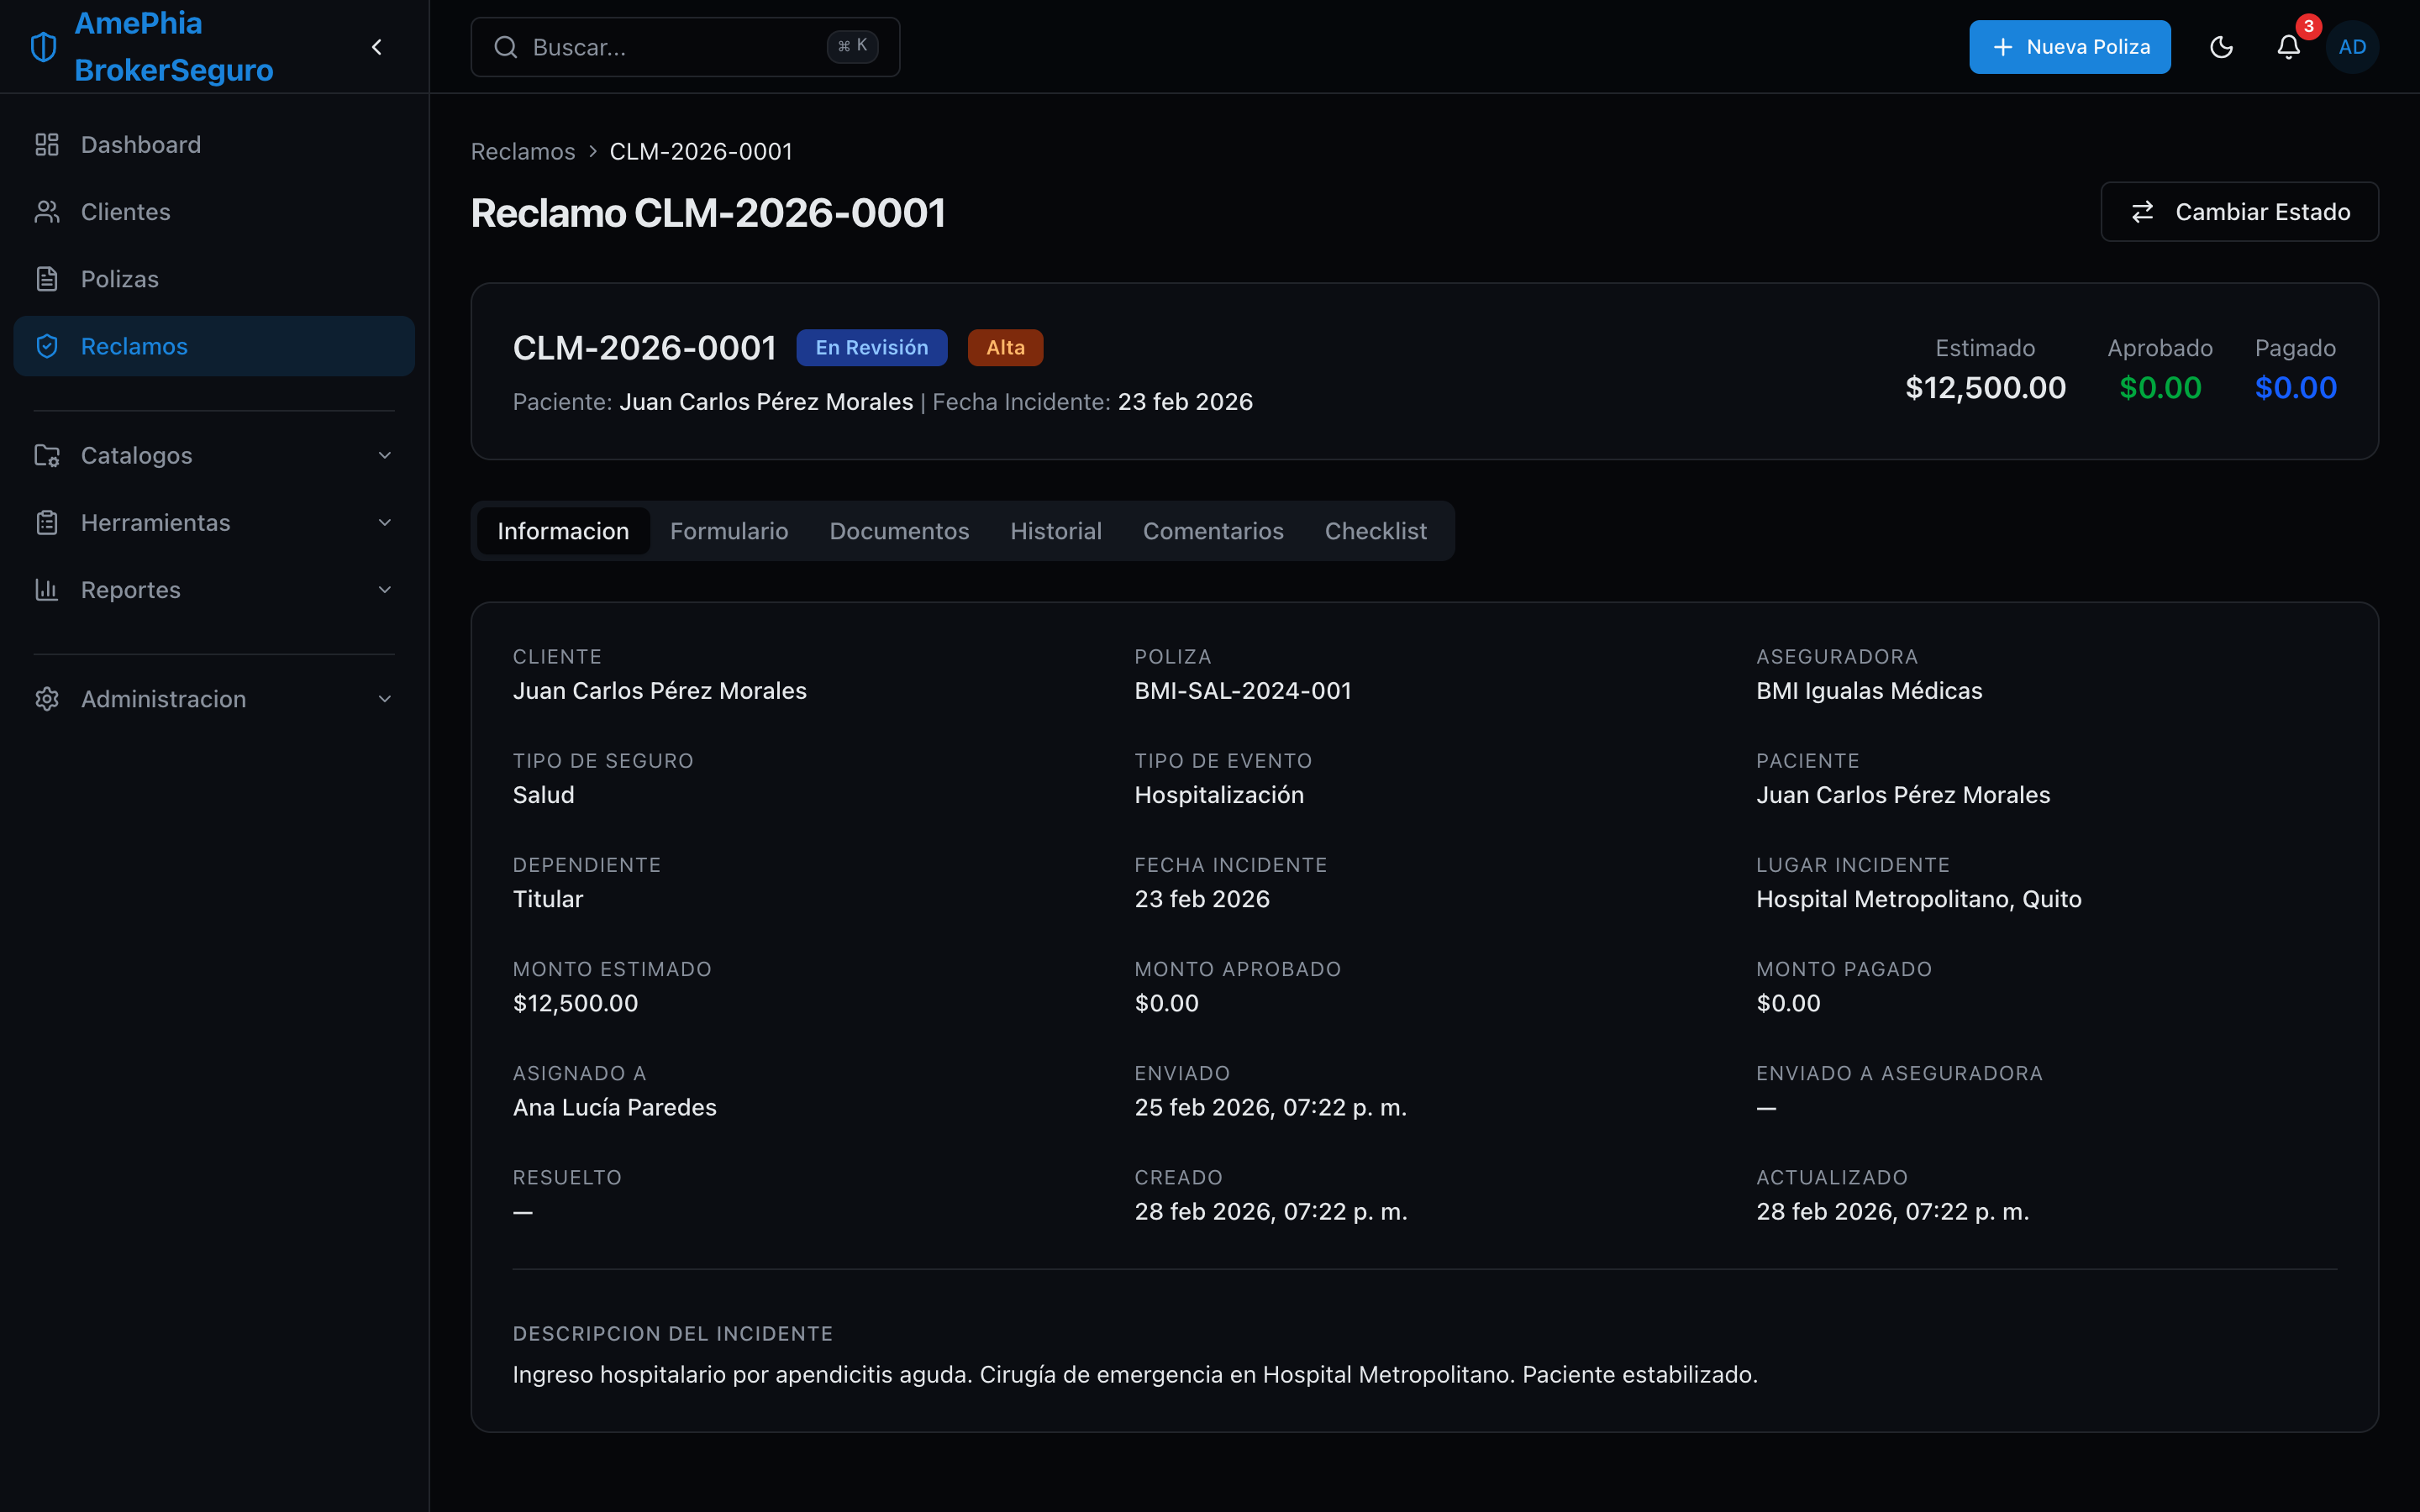Image resolution: width=2420 pixels, height=1512 pixels.
Task: Click the Cambiar Estado button
Action: tap(2239, 212)
